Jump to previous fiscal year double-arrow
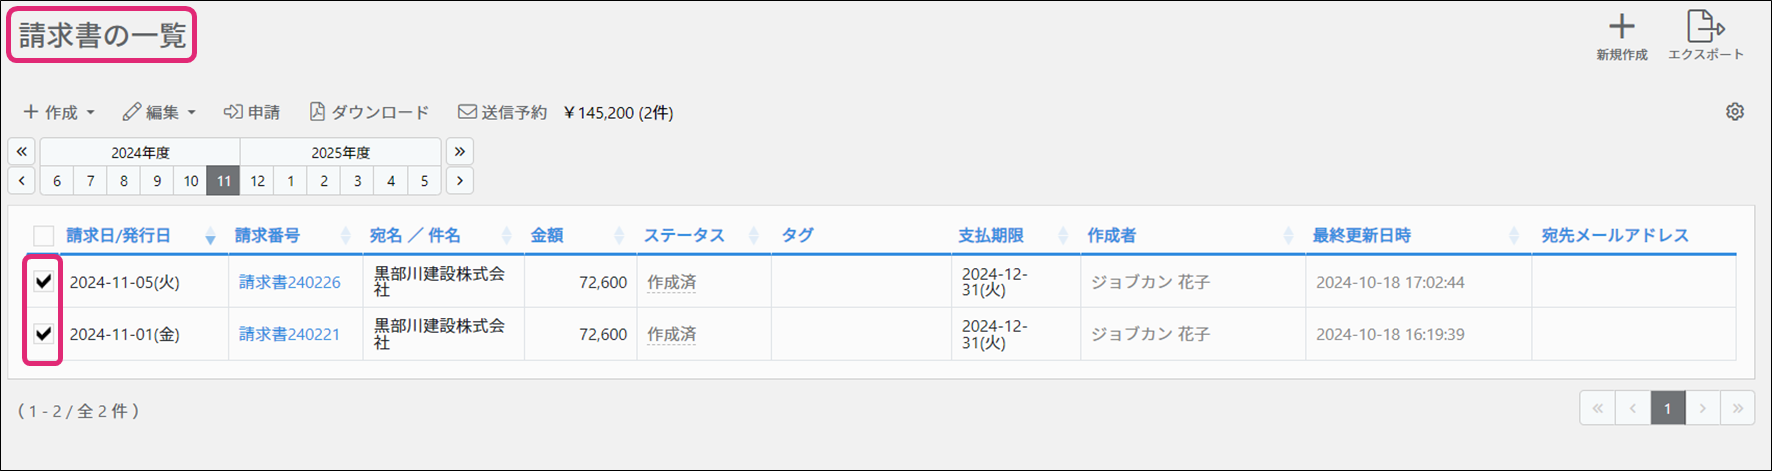This screenshot has height=471, width=1772. click(x=21, y=152)
